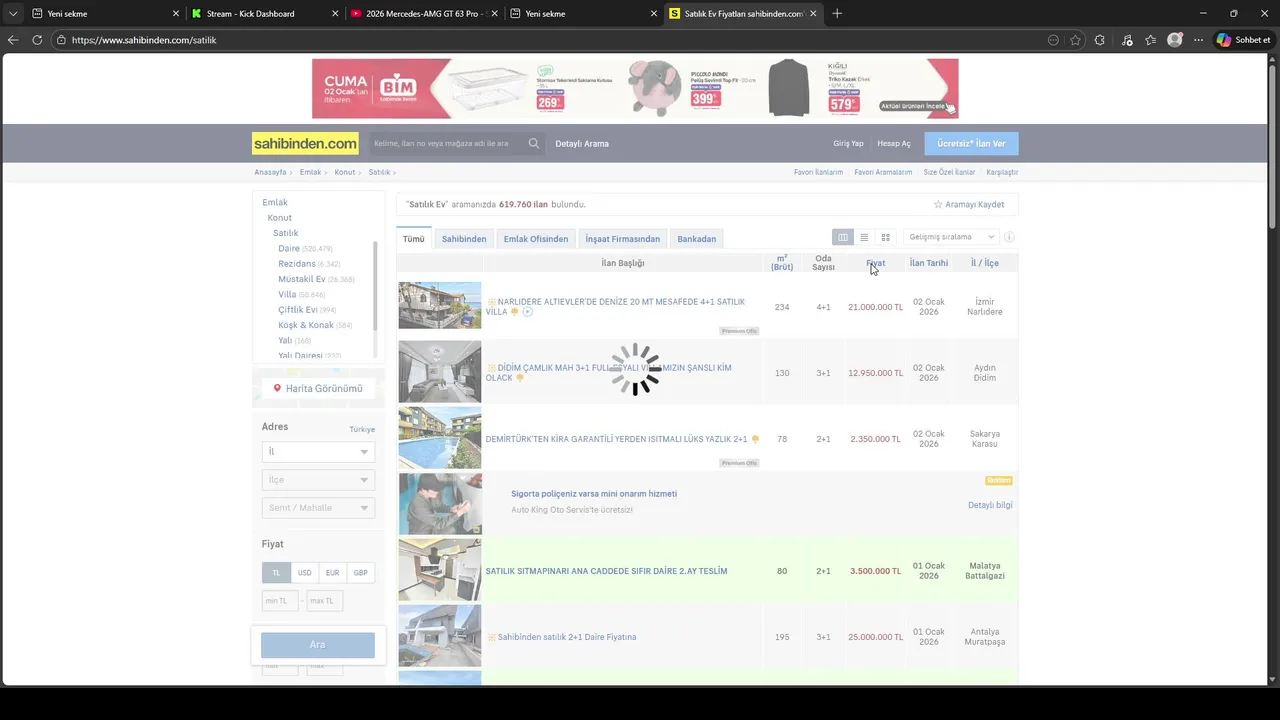This screenshot has width=1280, height=720.
Task: Open Narlıdere villa listing thumbnail
Action: [x=440, y=305]
